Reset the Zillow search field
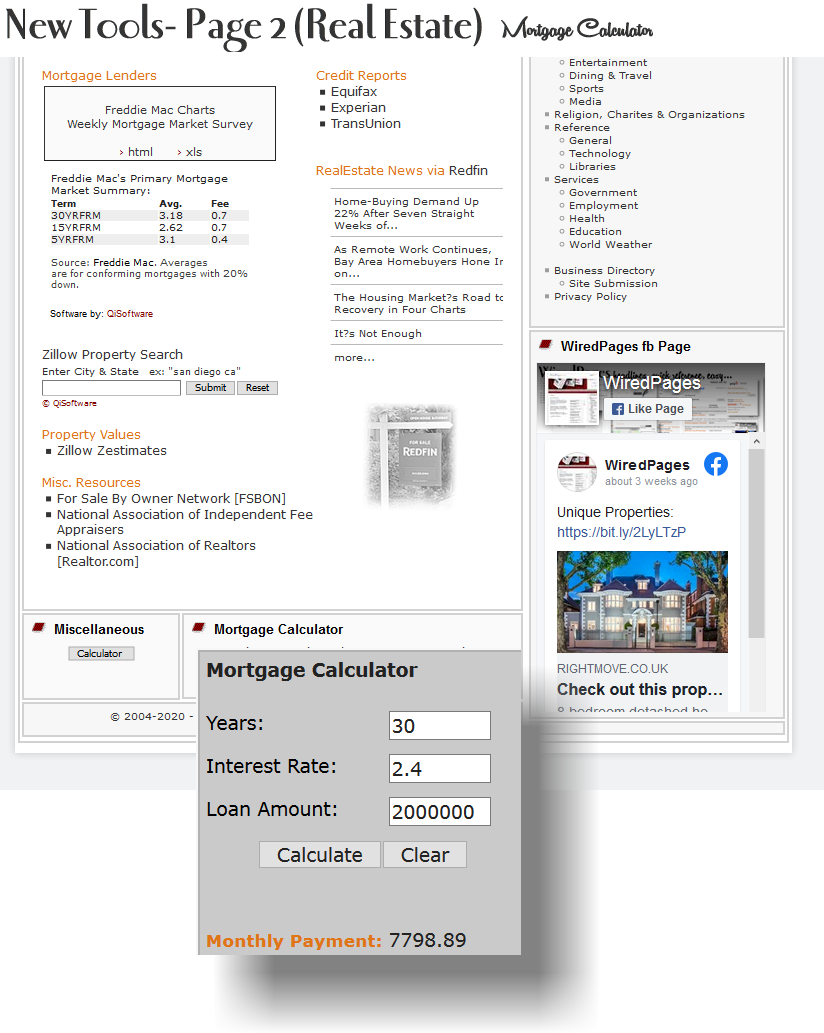This screenshot has width=824, height=1033. [x=258, y=388]
